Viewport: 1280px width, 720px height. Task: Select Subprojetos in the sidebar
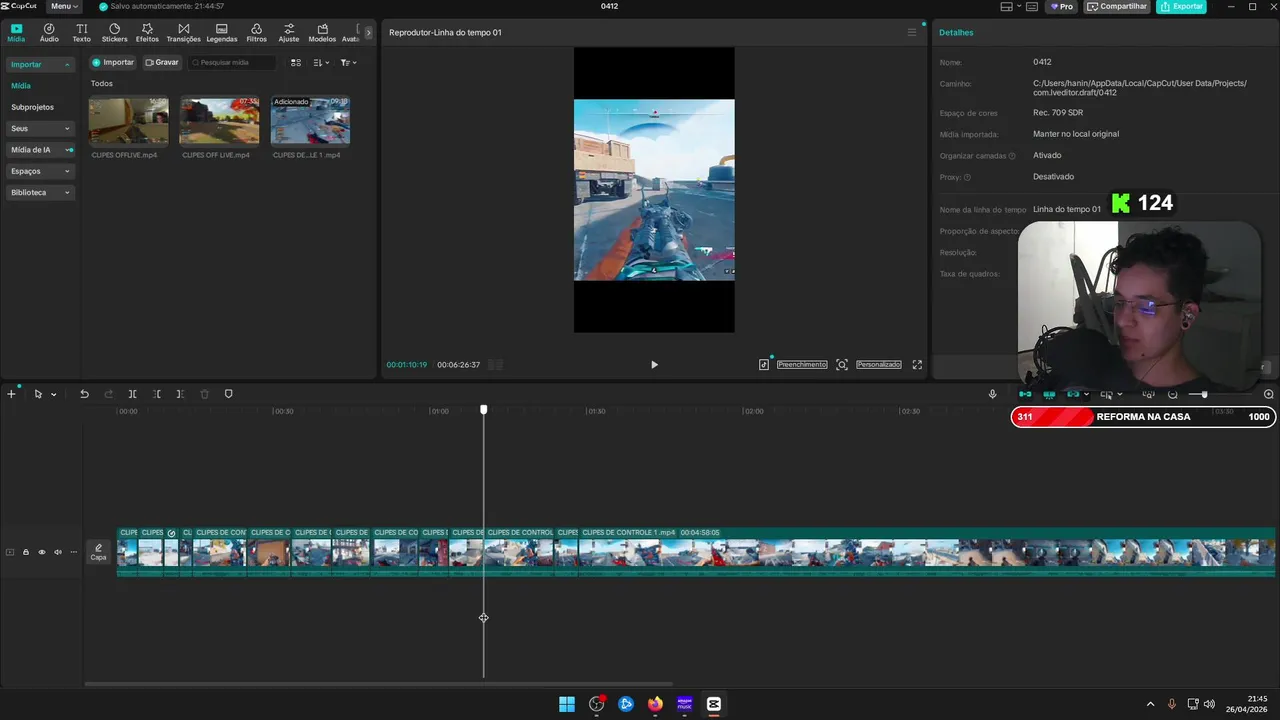33,107
